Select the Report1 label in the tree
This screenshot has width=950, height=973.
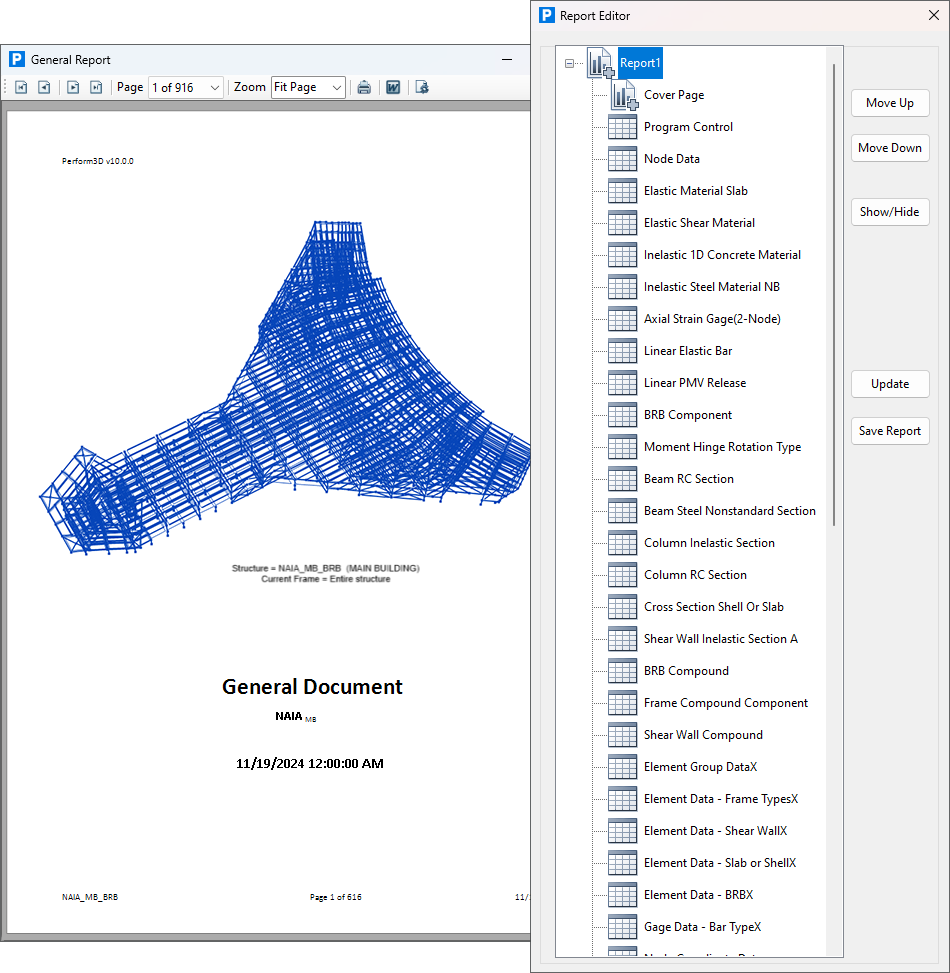[640, 63]
